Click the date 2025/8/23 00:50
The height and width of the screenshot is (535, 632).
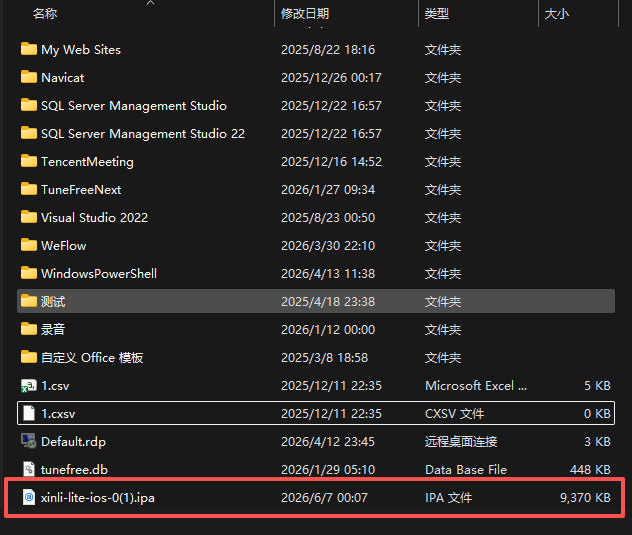click(328, 218)
